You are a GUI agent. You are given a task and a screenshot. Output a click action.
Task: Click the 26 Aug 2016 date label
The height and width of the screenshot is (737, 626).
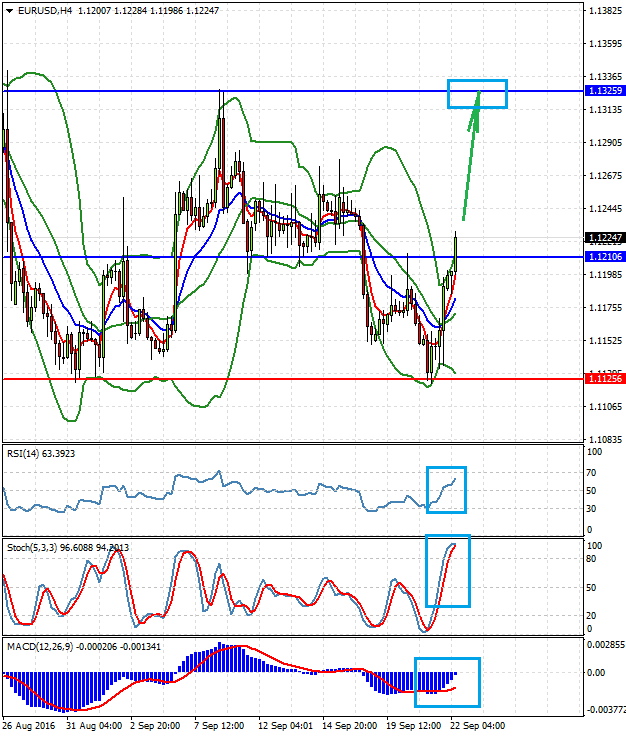(x=31, y=725)
